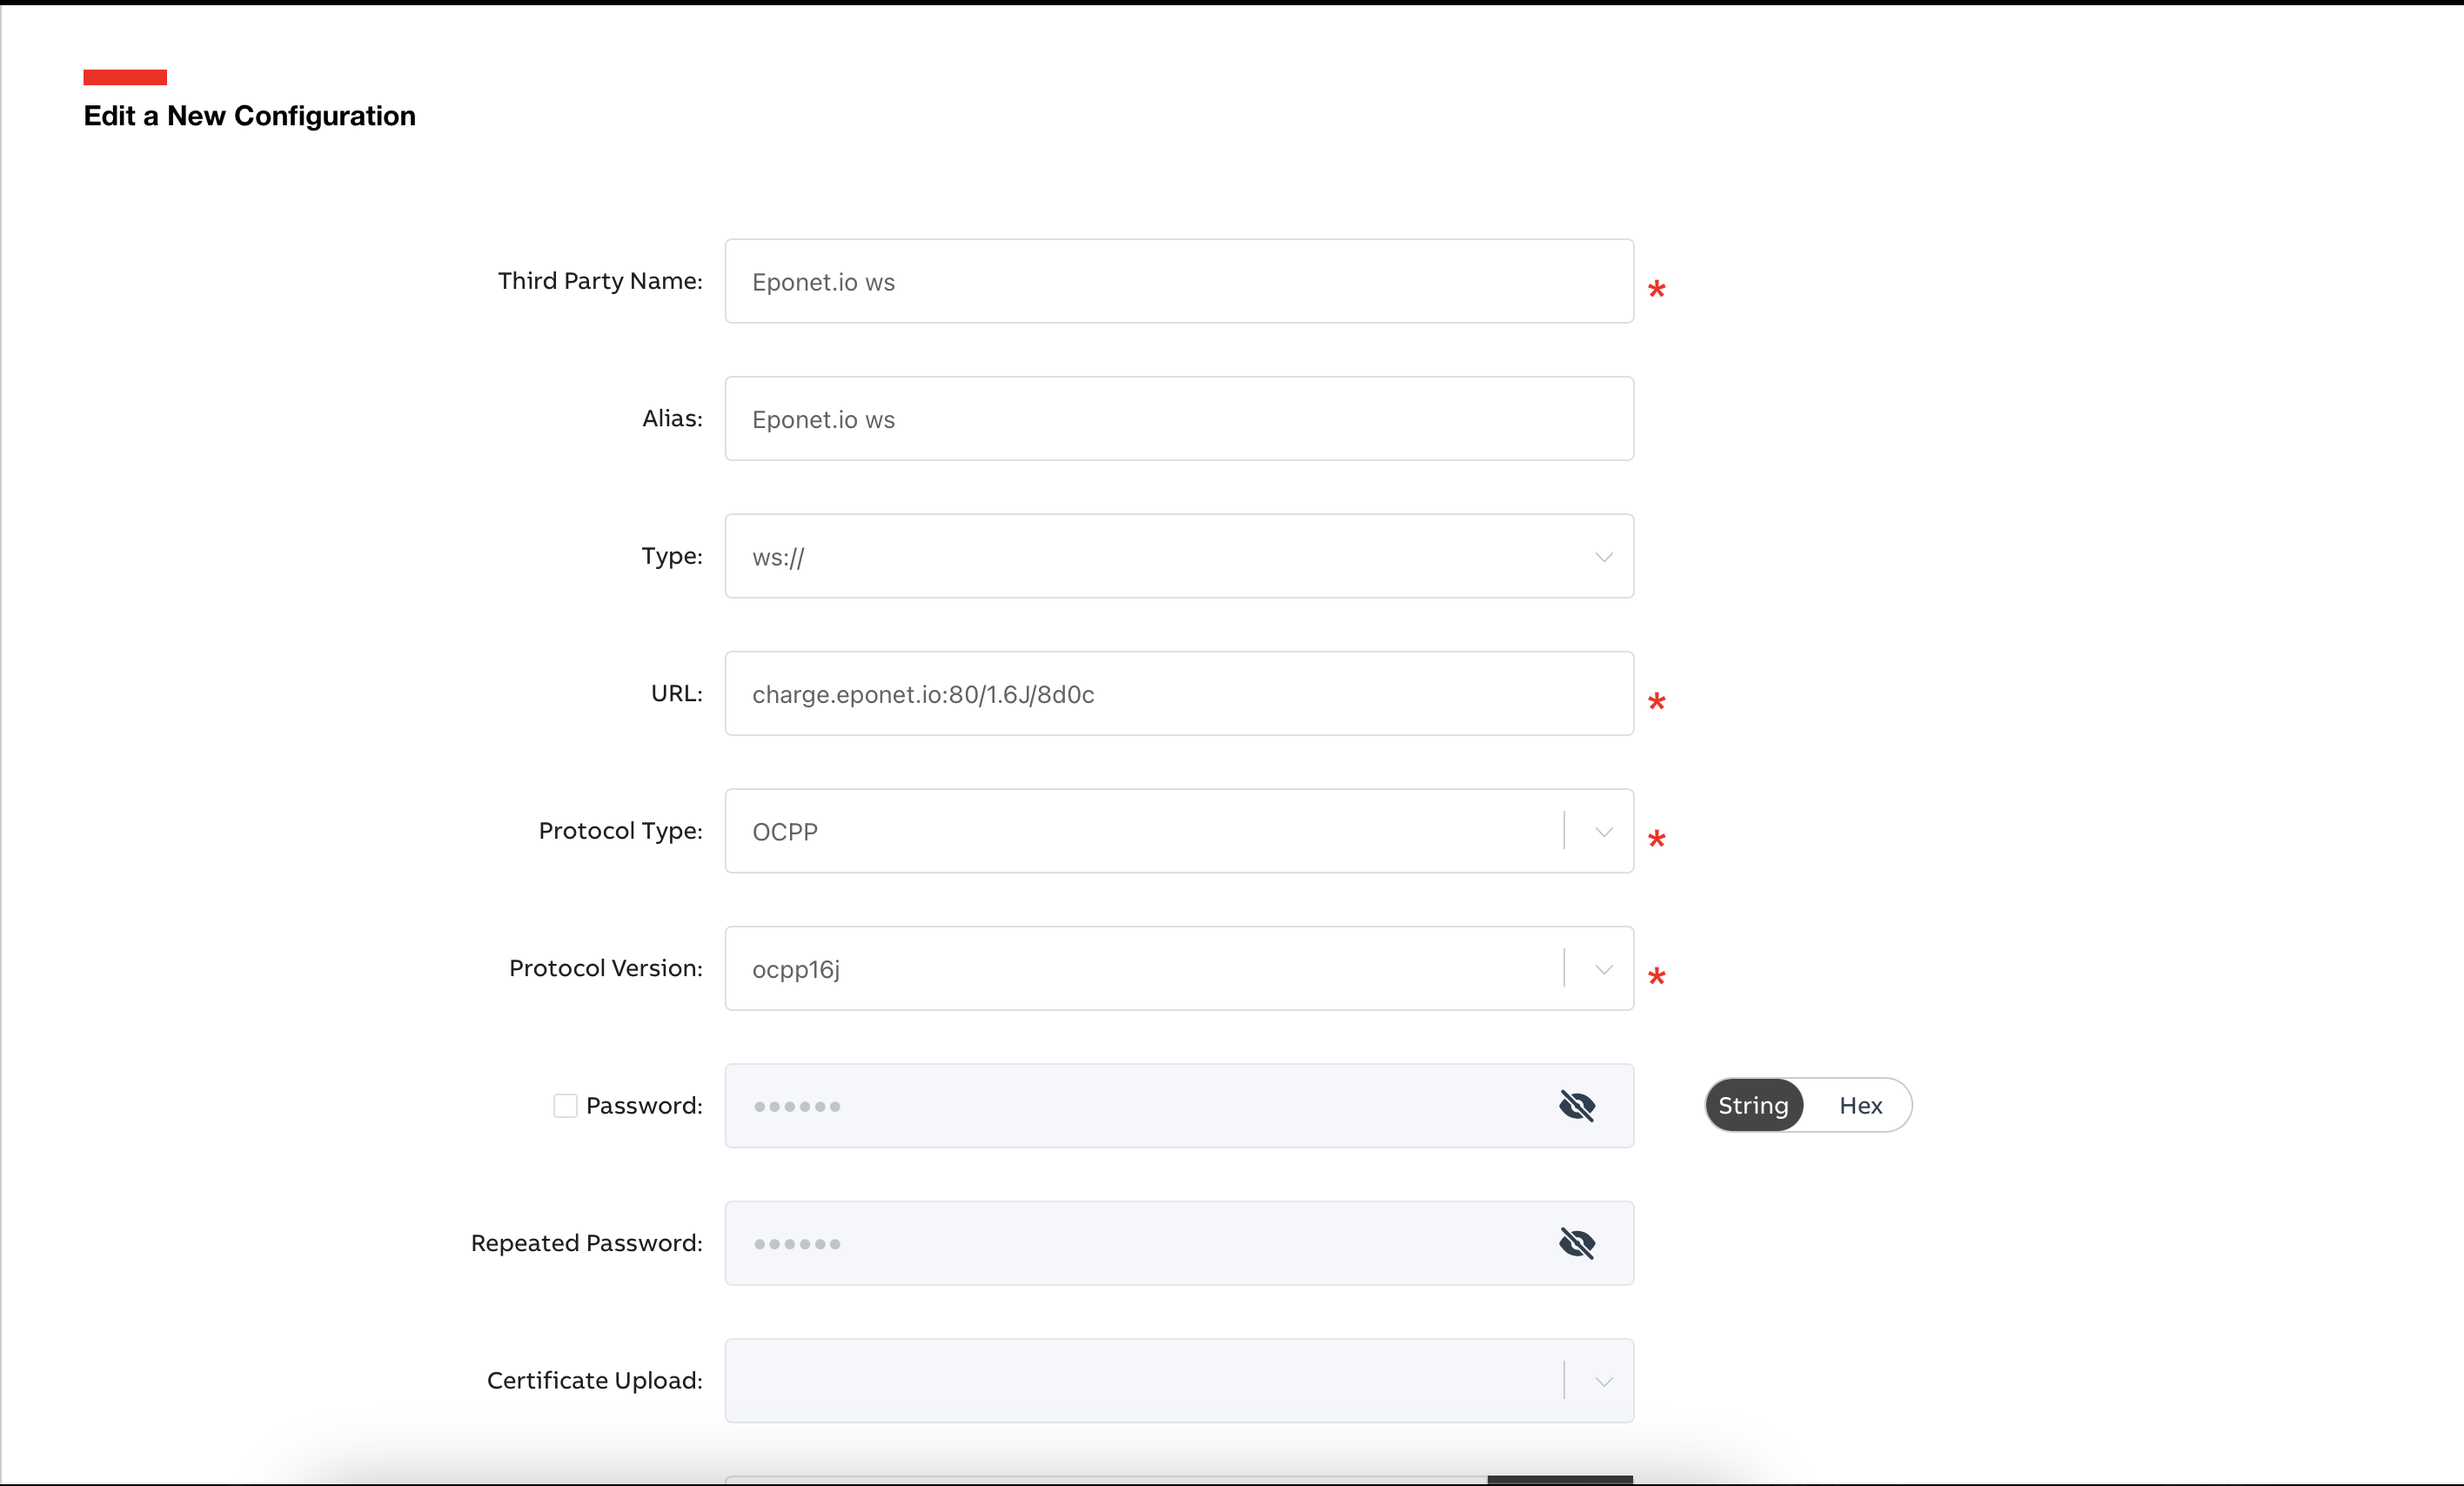Expand the Protocol Type chevron
Image resolution: width=2464 pixels, height=1486 pixels.
(x=1603, y=832)
